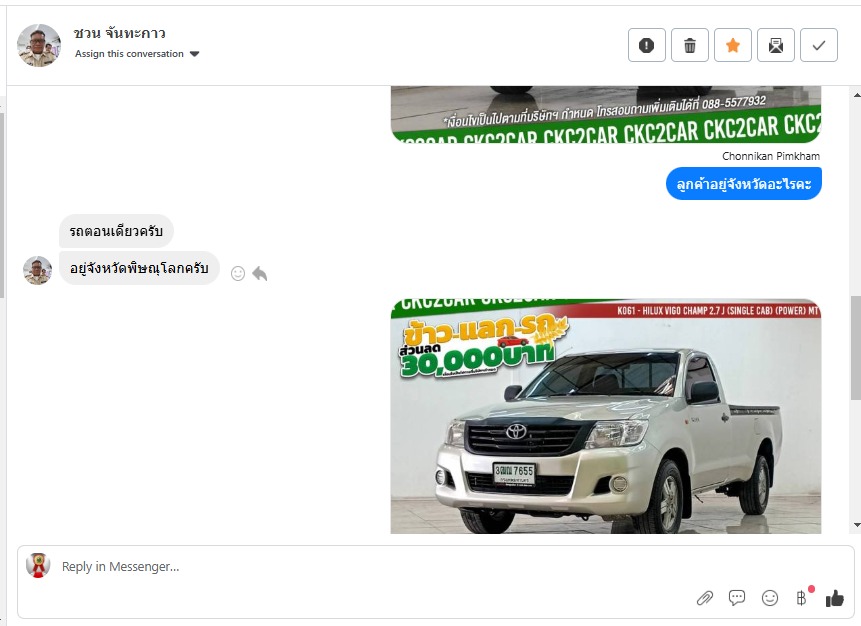This screenshot has width=861, height=626.
Task: Open the CKC2CAR banner image at top
Action: click(606, 114)
